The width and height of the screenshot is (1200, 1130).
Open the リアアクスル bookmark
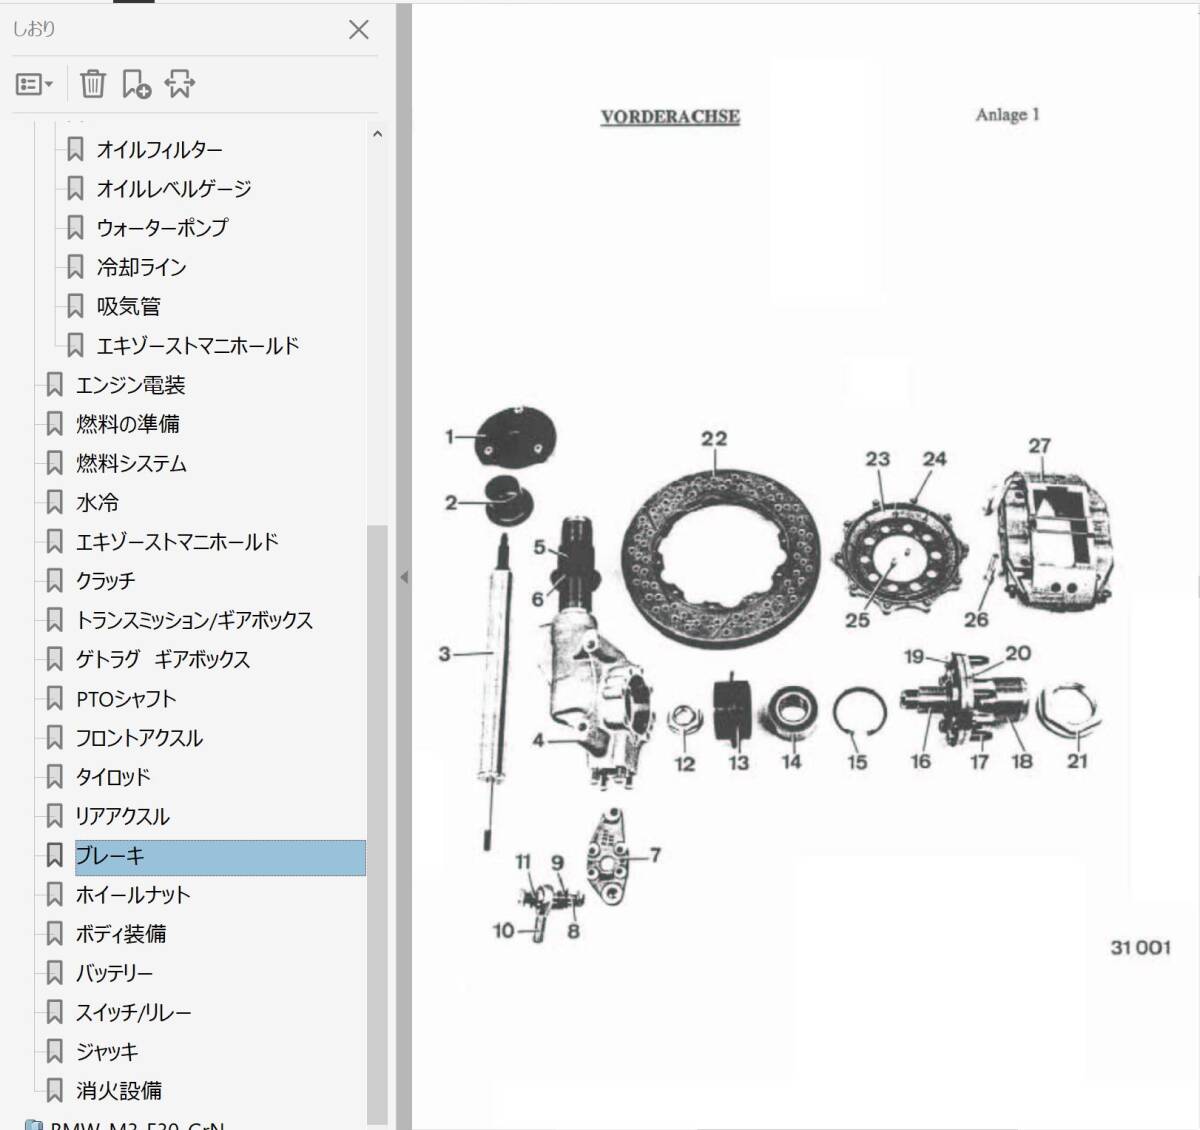[x=123, y=816]
